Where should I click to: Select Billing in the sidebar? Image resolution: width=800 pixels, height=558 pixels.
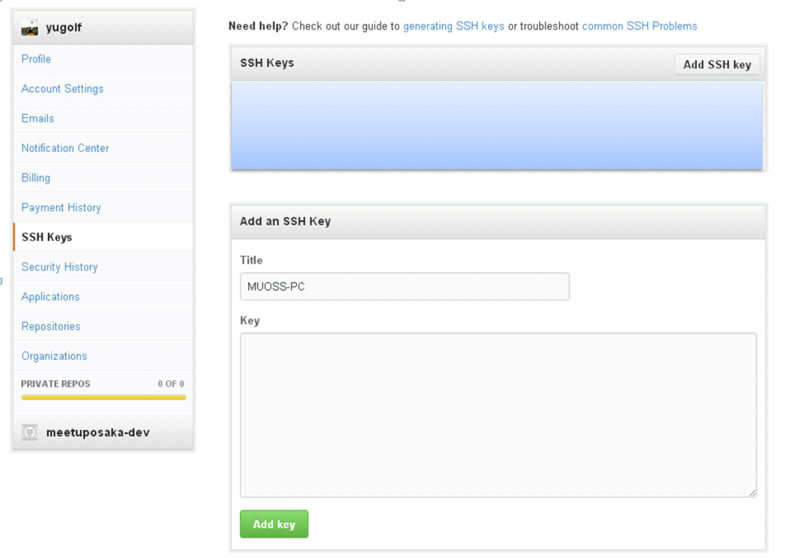point(36,178)
